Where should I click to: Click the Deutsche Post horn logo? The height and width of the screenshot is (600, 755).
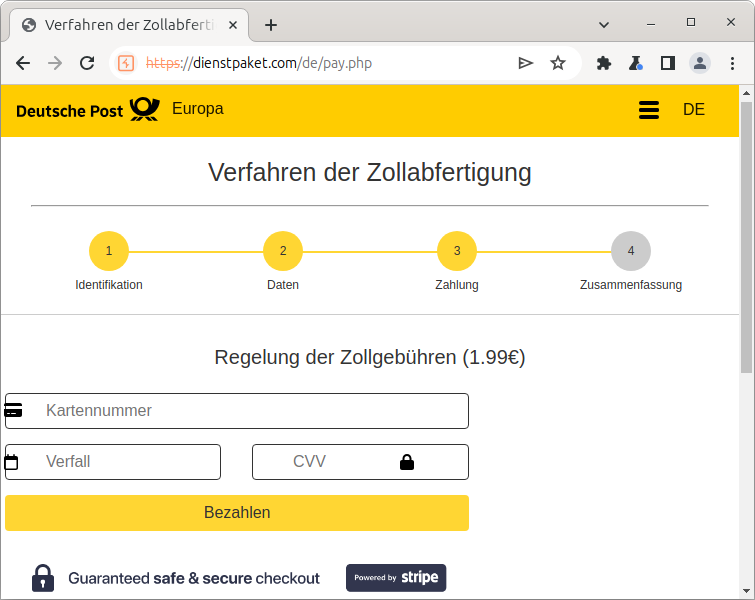[144, 109]
